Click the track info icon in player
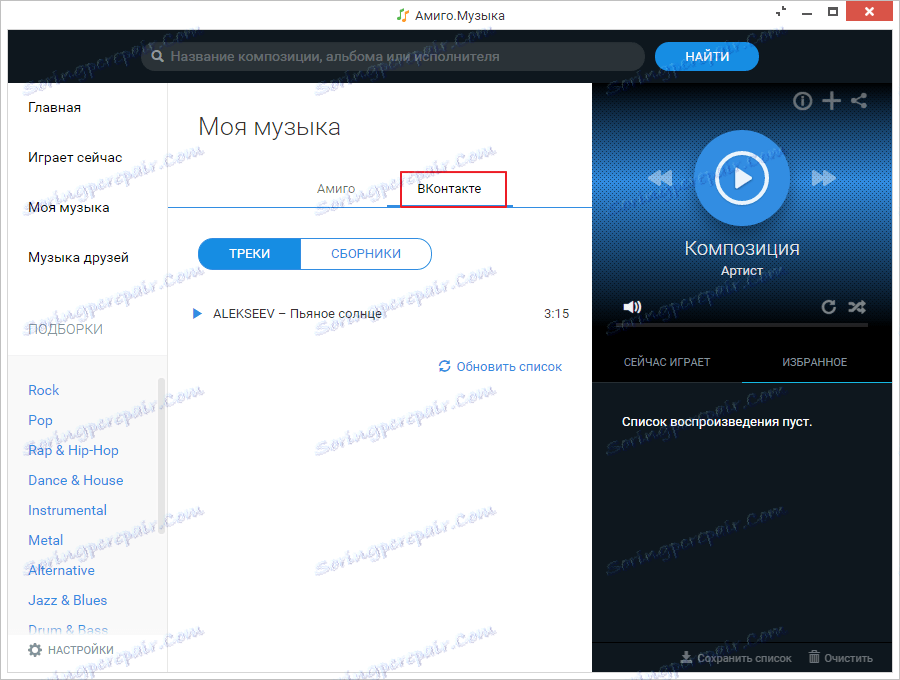This screenshot has height=680, width=900. point(802,102)
